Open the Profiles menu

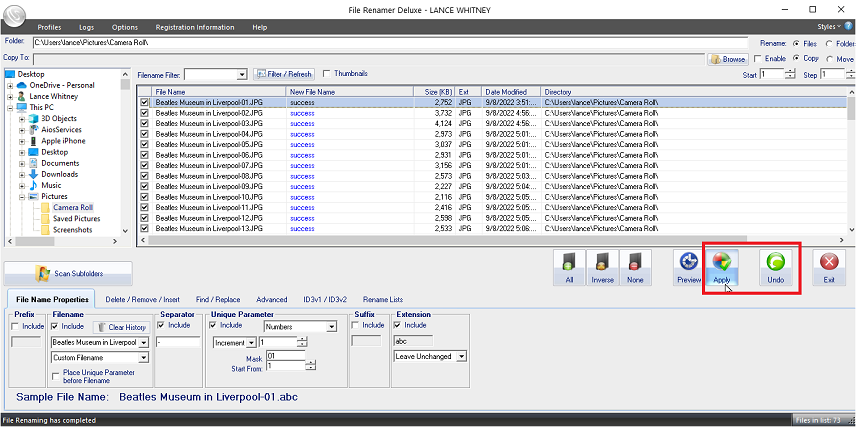(49, 27)
